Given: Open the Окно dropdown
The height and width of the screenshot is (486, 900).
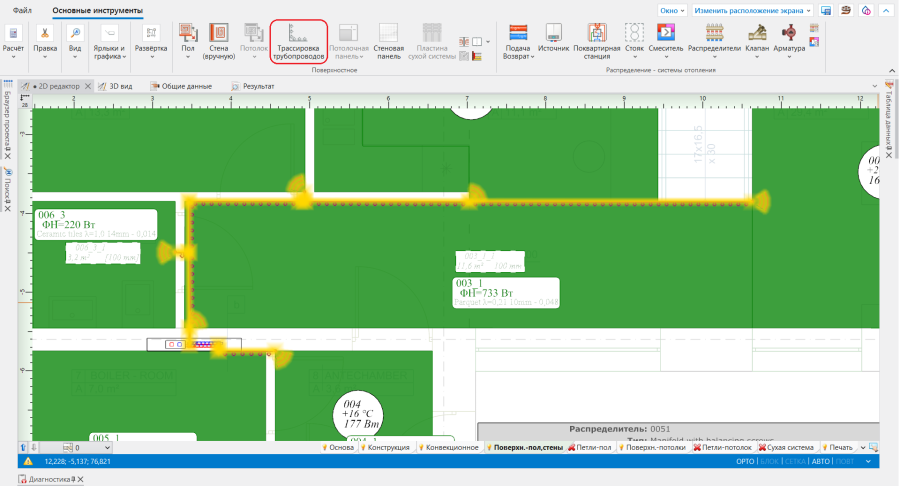Looking at the screenshot, I should (672, 10).
